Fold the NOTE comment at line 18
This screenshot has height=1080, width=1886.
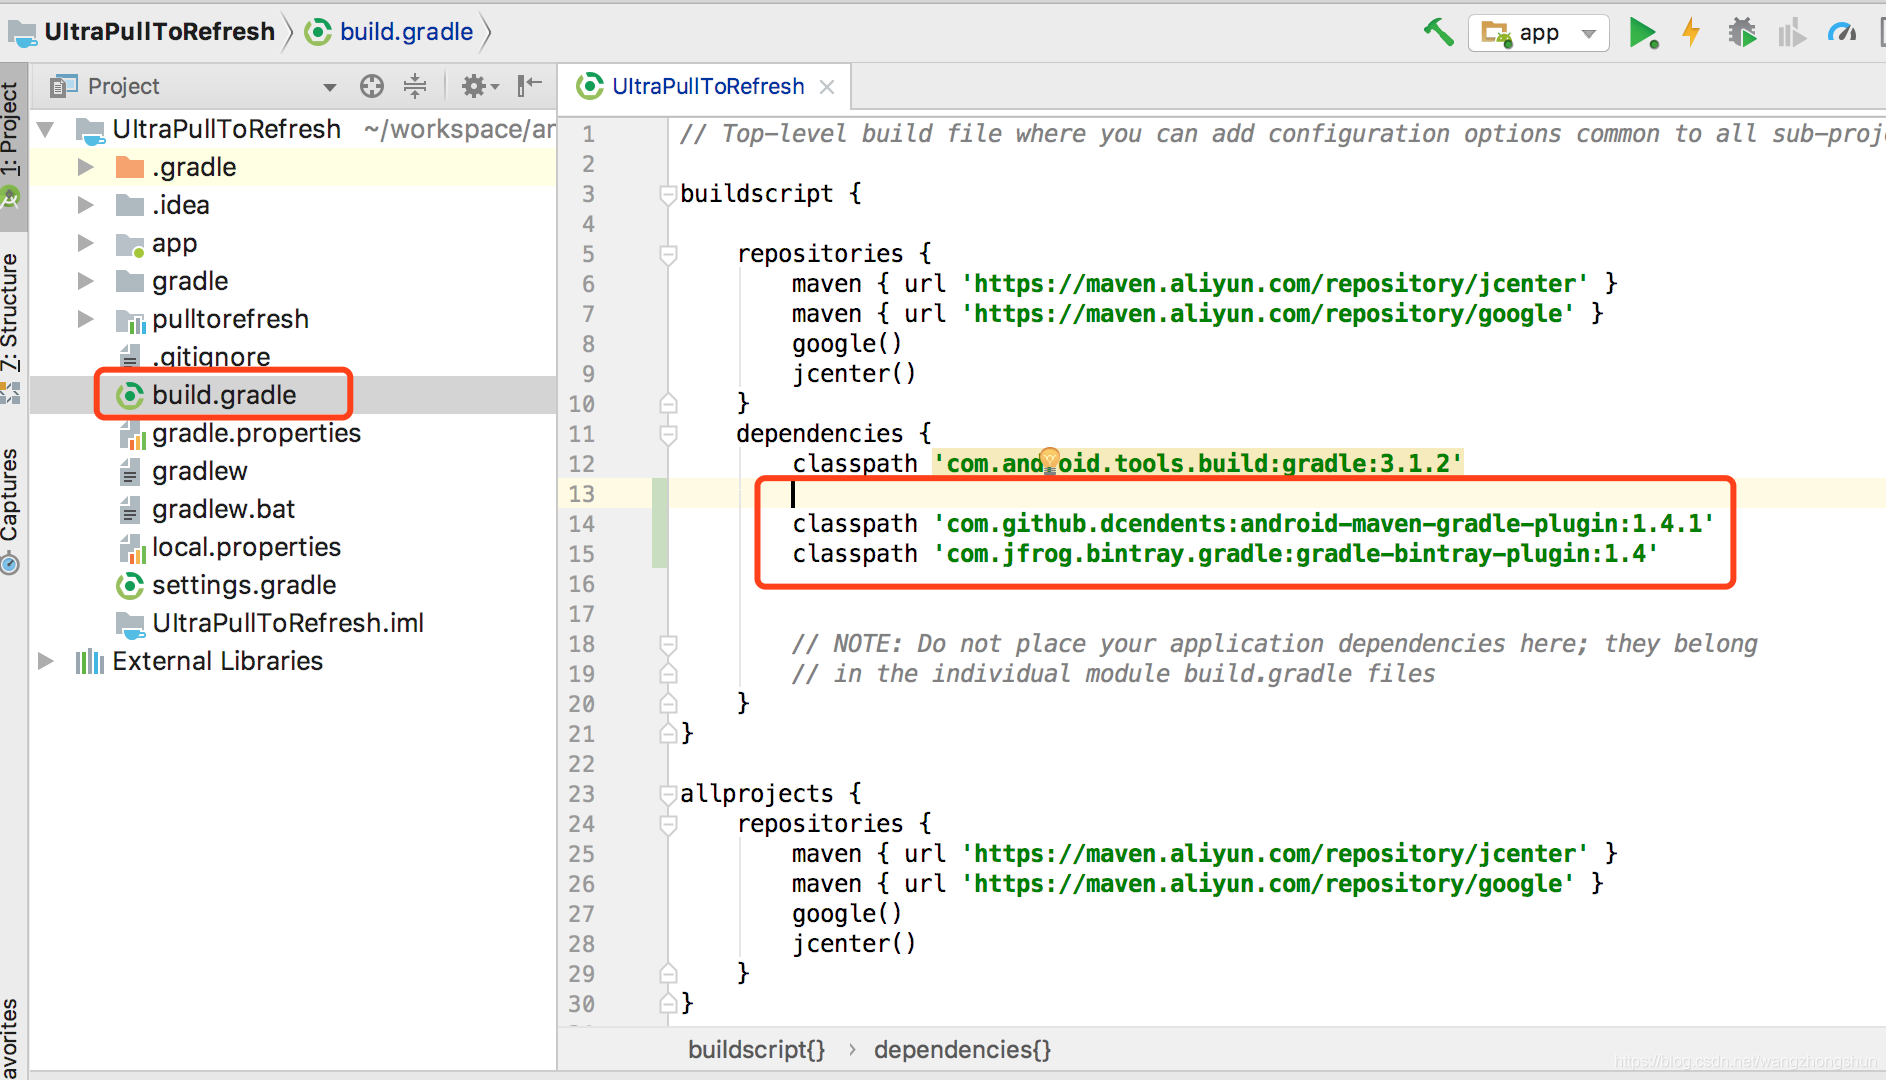click(x=668, y=644)
